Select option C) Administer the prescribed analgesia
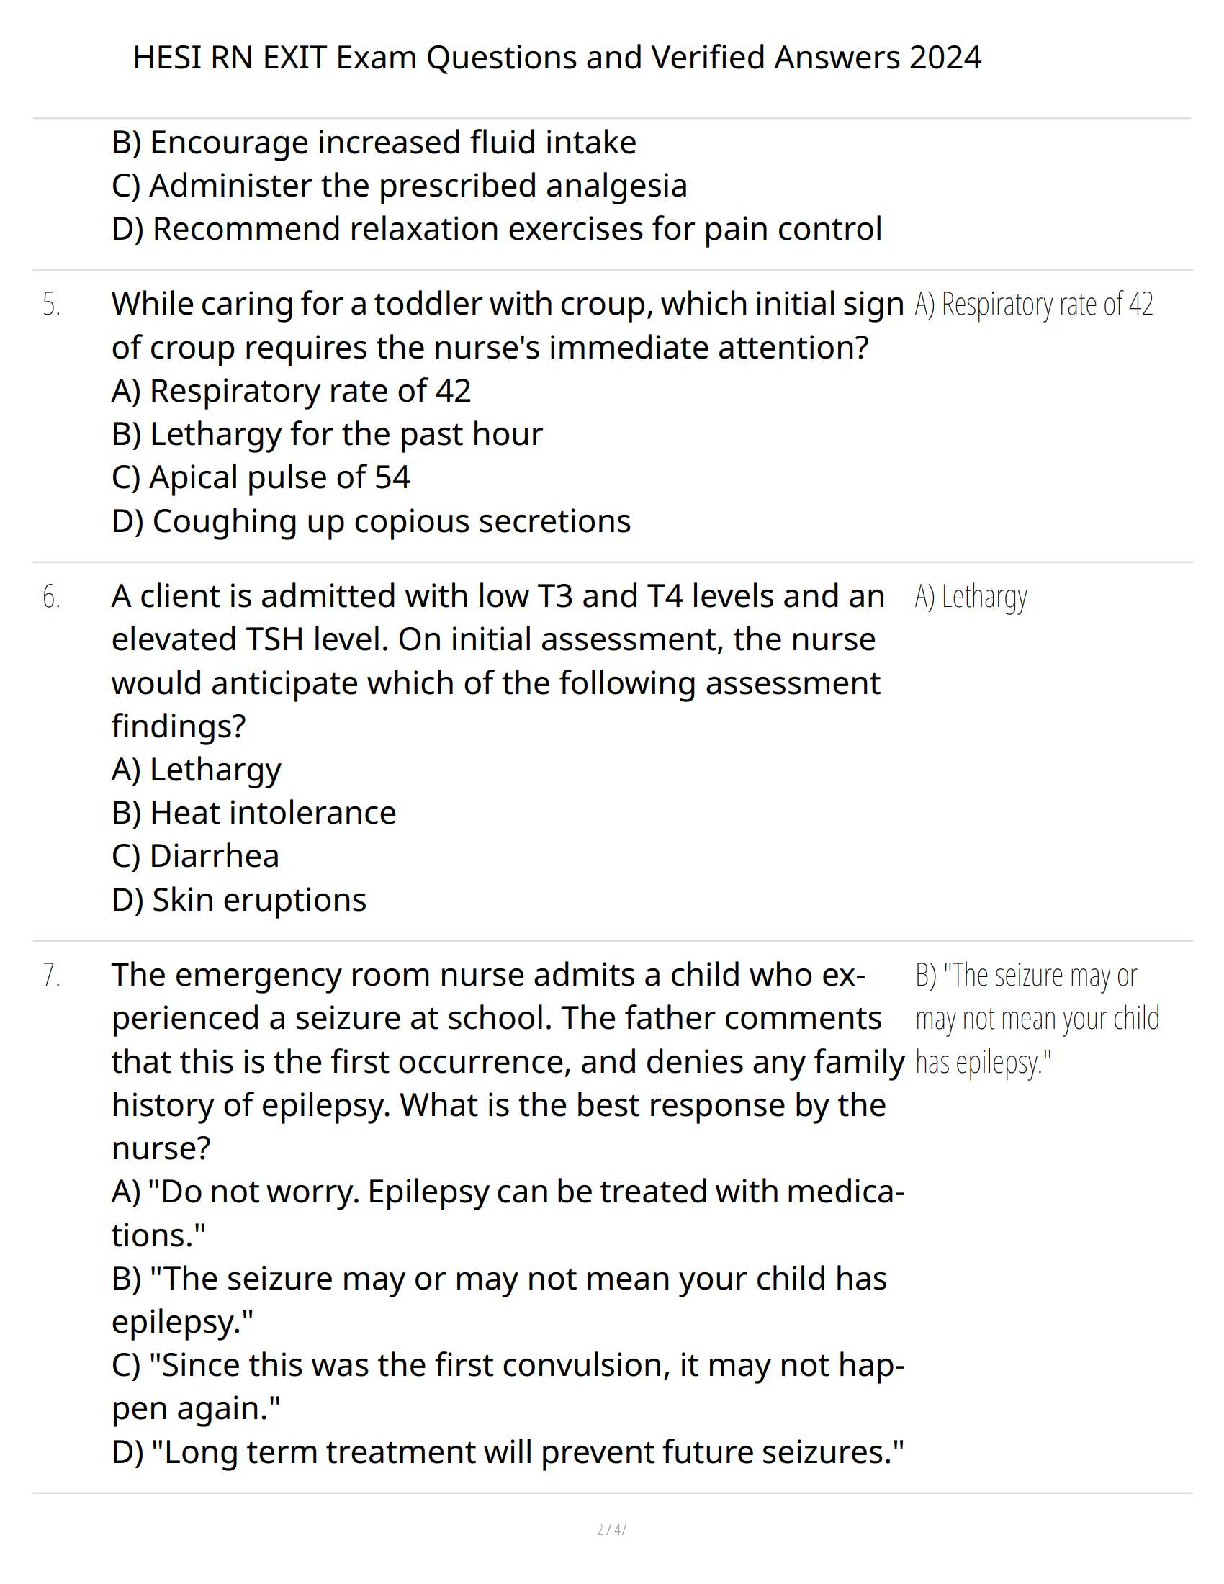This screenshot has width=1224, height=1584. click(399, 186)
